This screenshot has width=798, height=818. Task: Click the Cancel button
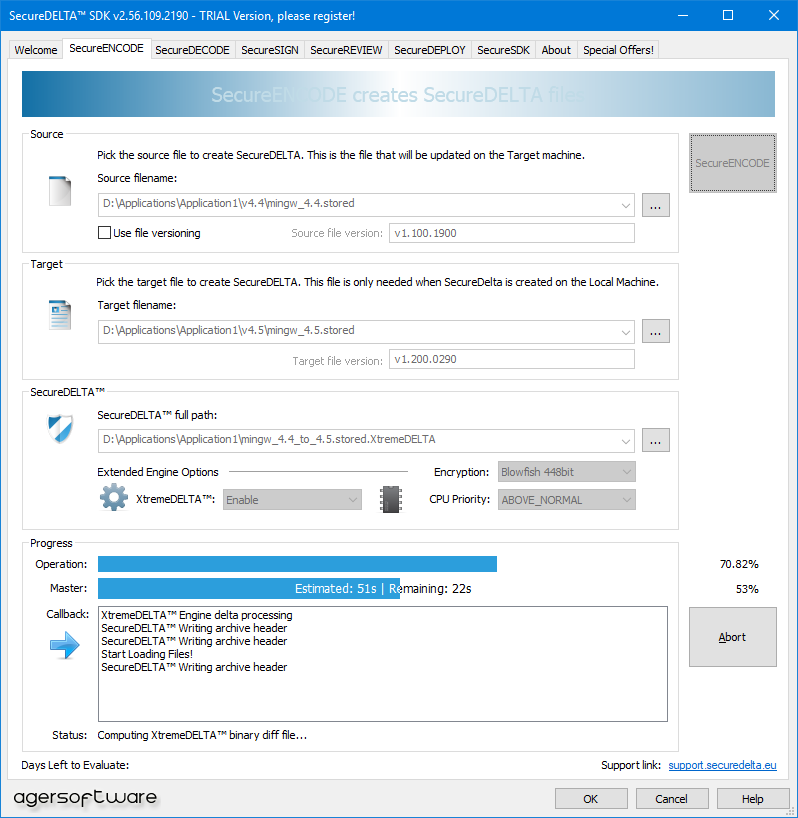click(x=672, y=799)
